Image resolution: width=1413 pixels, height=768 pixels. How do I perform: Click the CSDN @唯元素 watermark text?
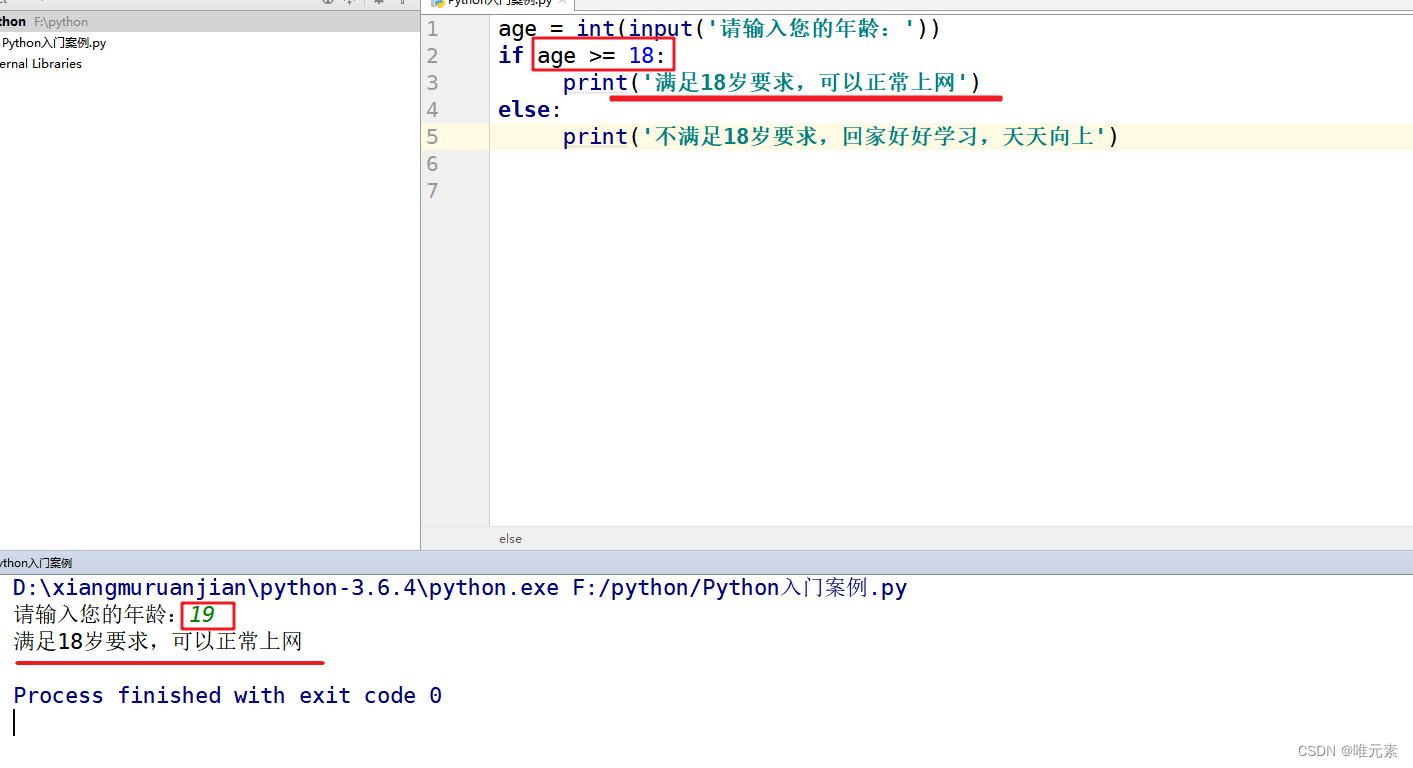pos(1348,751)
